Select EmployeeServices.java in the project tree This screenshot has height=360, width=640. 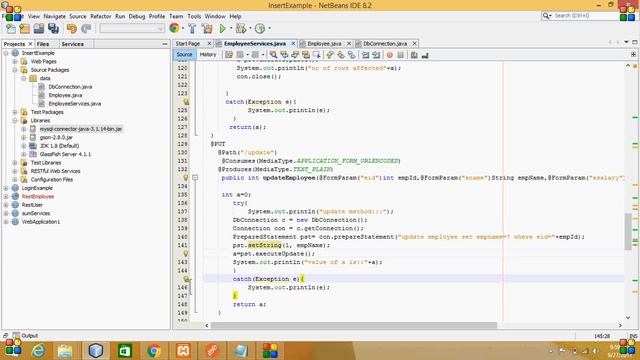pos(75,104)
